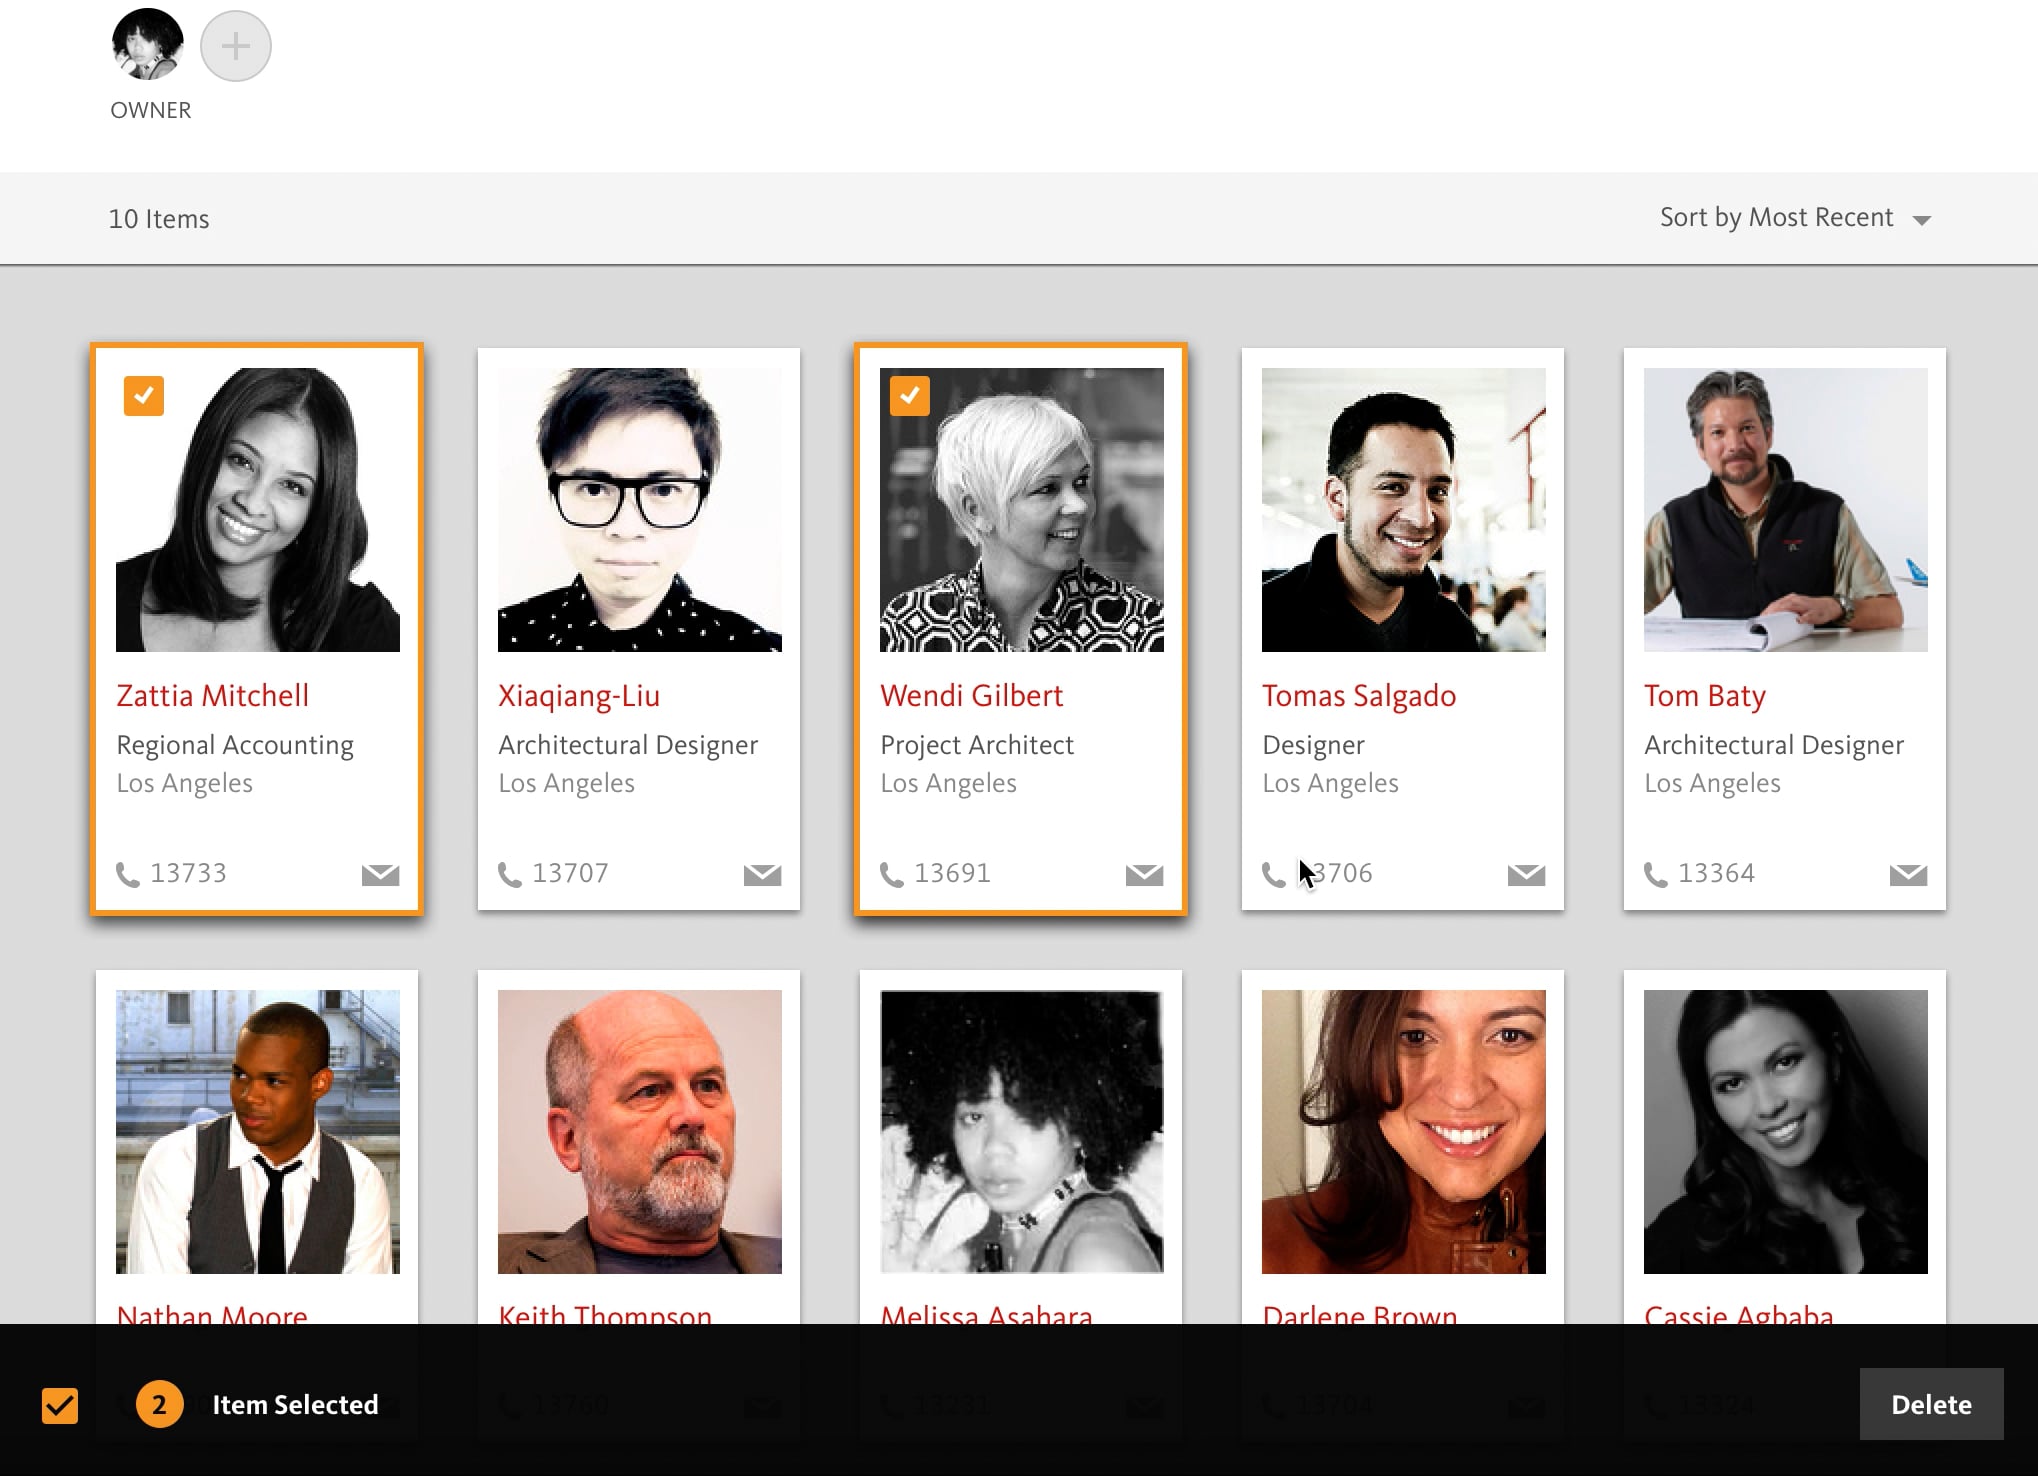
Task: Open Tomas Salgado's profile name link
Action: (x=1358, y=696)
